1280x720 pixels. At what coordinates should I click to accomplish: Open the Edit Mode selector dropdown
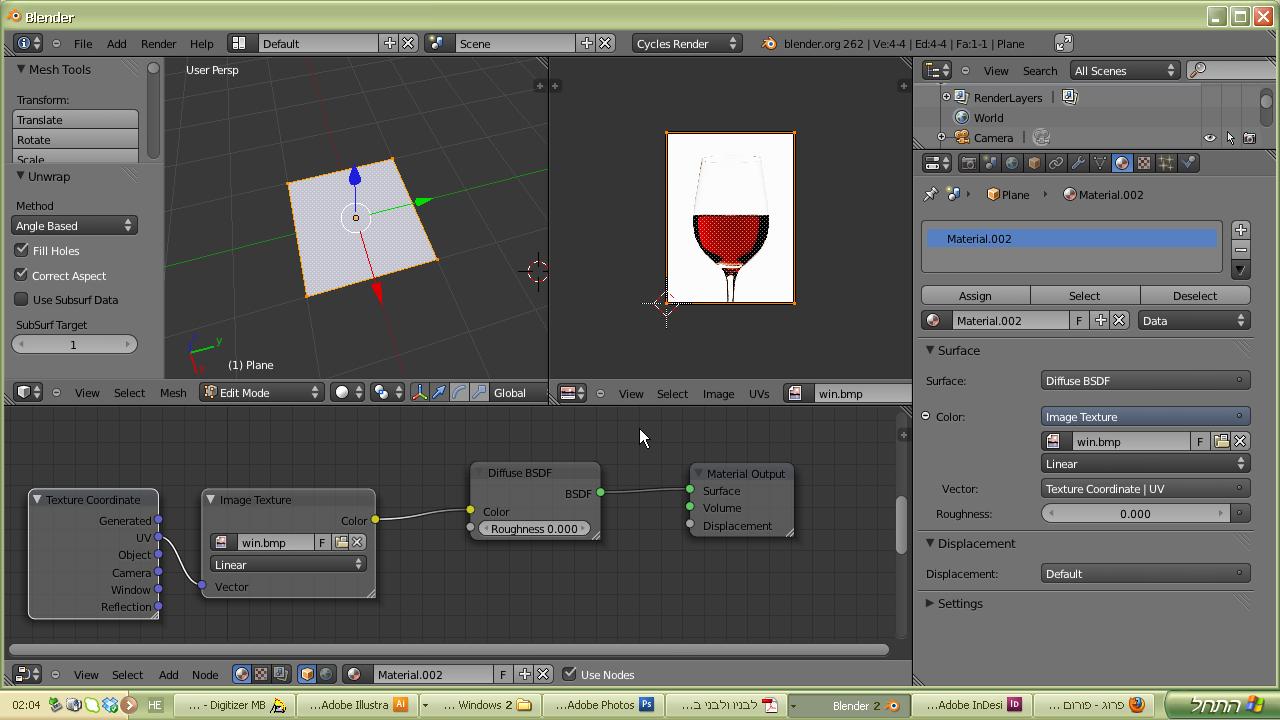point(262,393)
